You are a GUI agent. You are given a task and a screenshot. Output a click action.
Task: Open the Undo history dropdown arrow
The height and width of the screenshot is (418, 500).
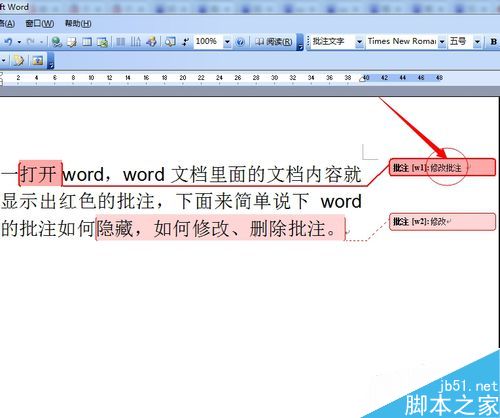pos(19,42)
